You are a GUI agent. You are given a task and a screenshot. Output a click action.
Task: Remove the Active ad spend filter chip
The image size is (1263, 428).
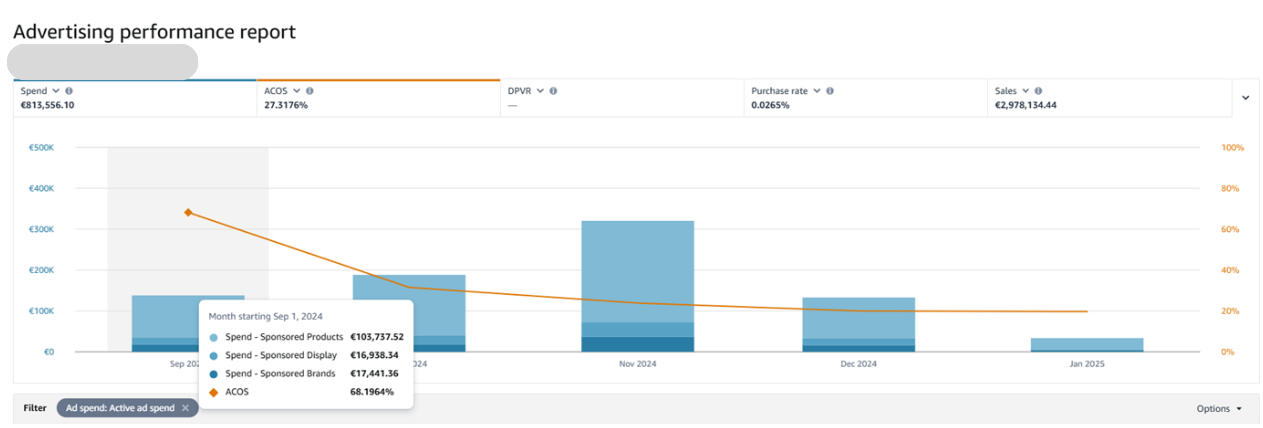coord(185,408)
